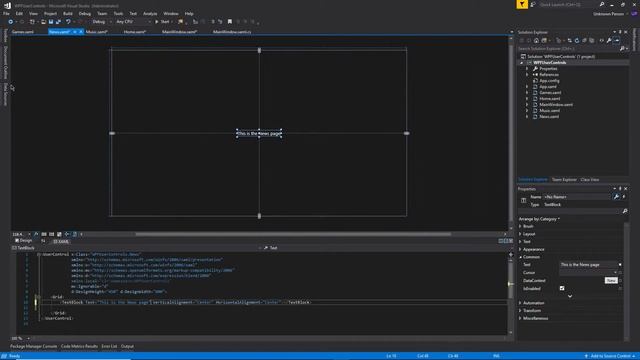640x360 pixels.
Task: Click the New button for DataContext
Action: coord(611,280)
